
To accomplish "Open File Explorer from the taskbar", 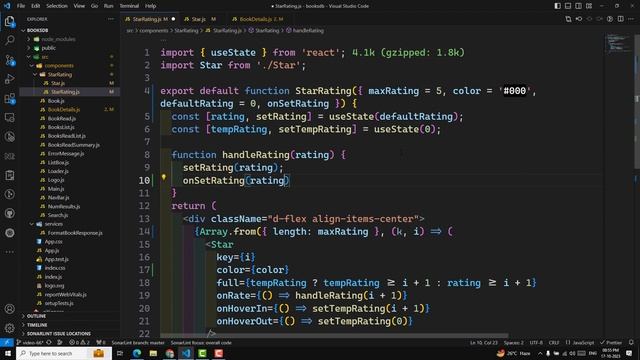I will click(x=153, y=353).
